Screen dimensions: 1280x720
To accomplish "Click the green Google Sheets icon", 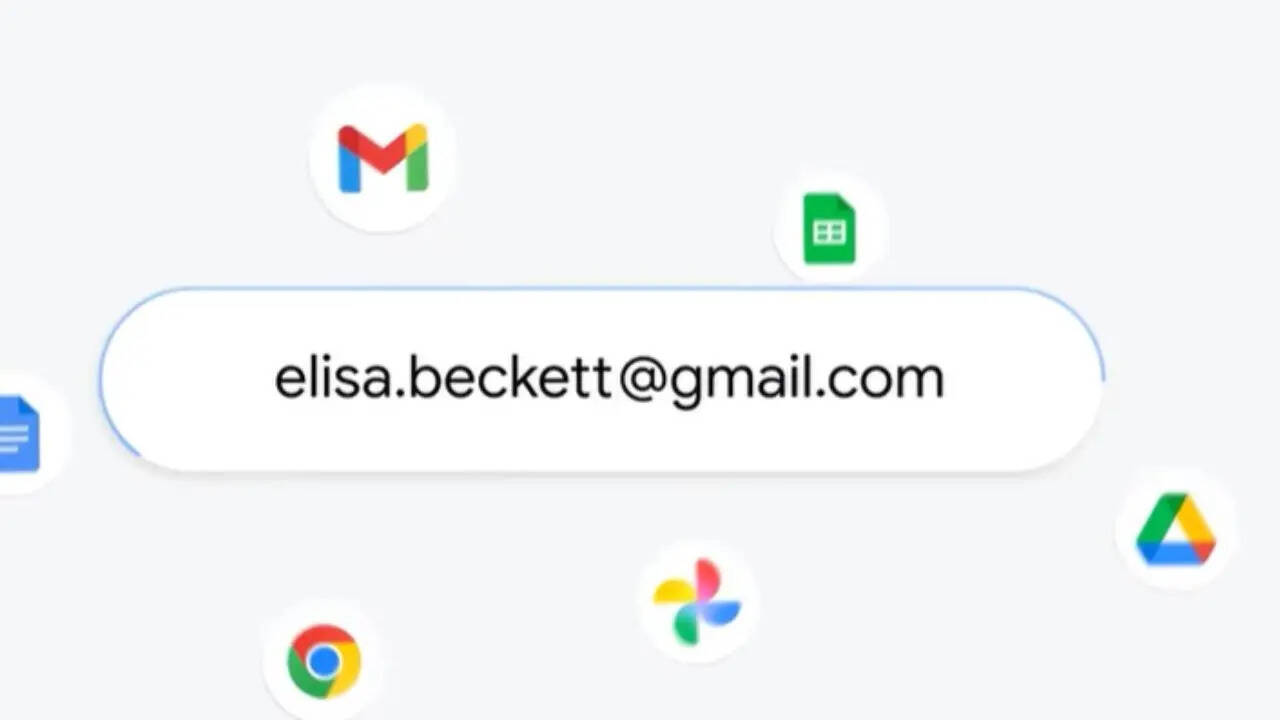I will coord(830,230).
